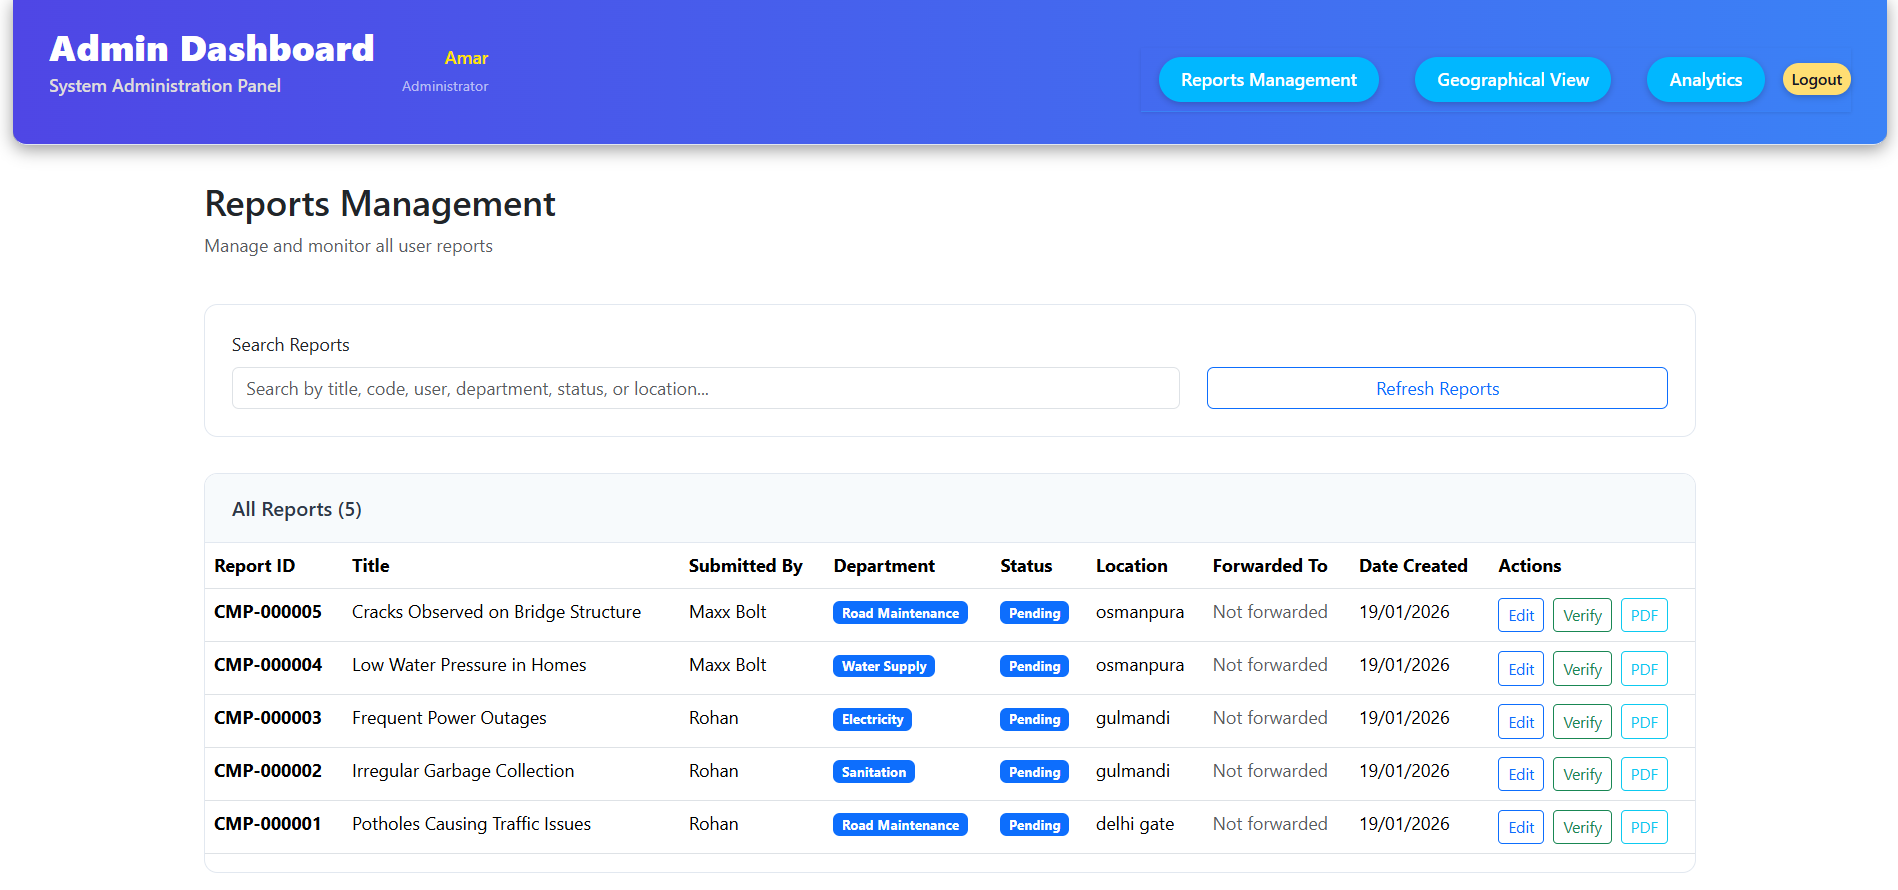1898x890 pixels.
Task: Edit the Irregular Garbage Collection report
Action: point(1520,775)
